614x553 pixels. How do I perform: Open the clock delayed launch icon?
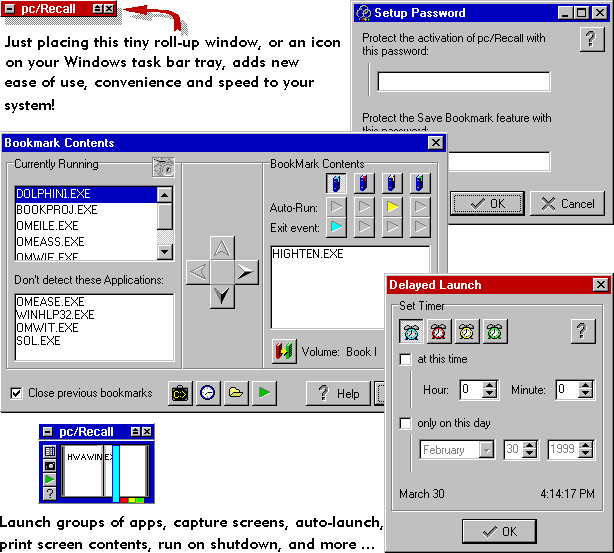point(208,393)
